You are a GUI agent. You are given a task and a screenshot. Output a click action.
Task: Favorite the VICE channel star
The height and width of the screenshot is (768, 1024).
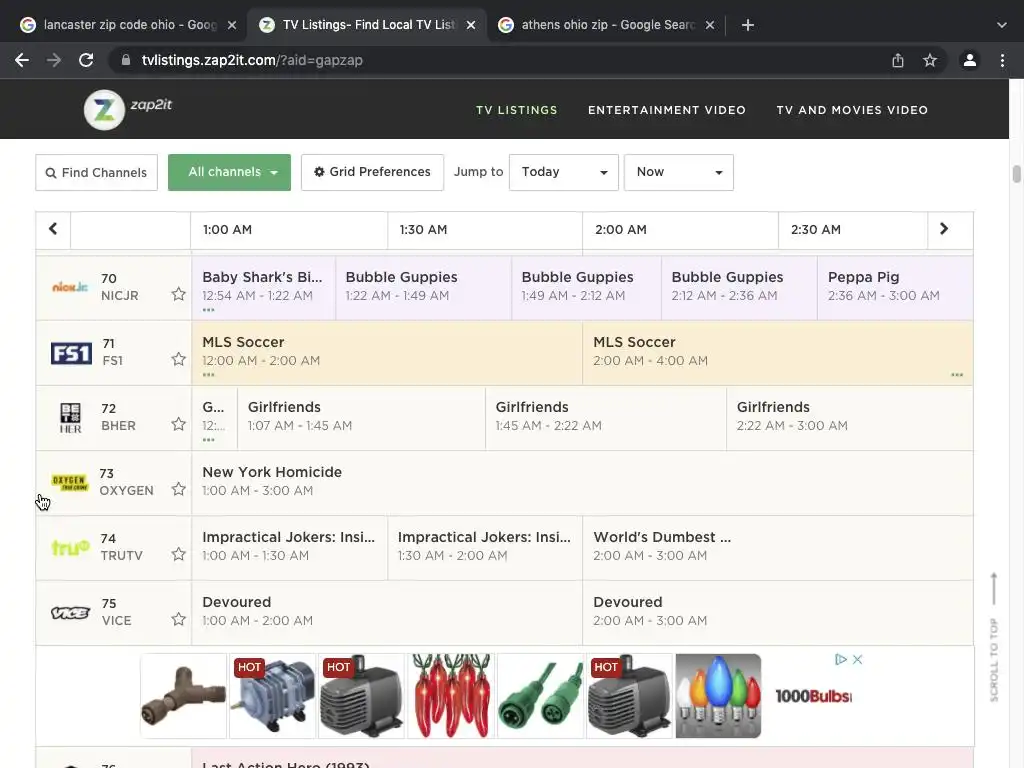click(x=178, y=619)
